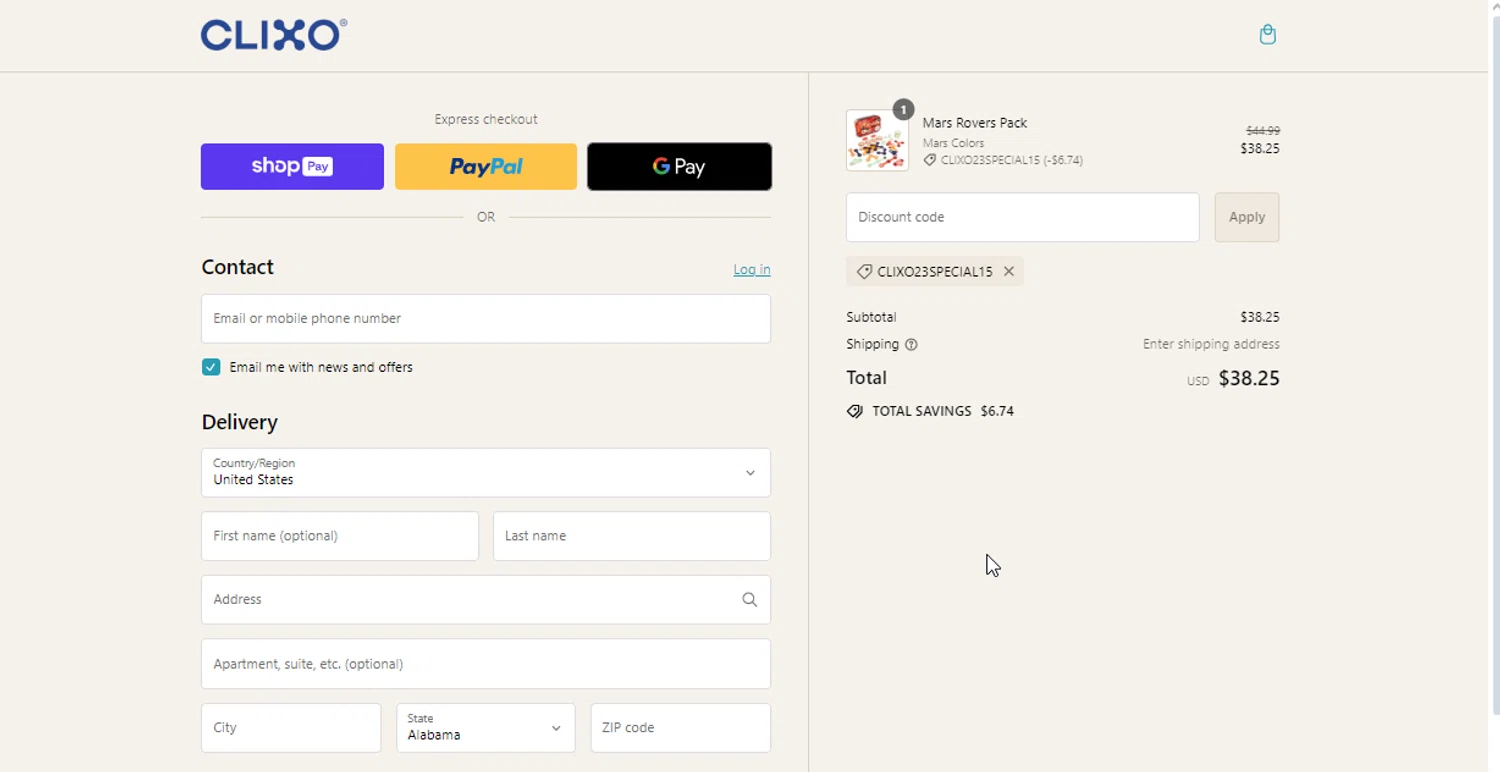
Task: Click the Subtotal label
Action: point(871,317)
